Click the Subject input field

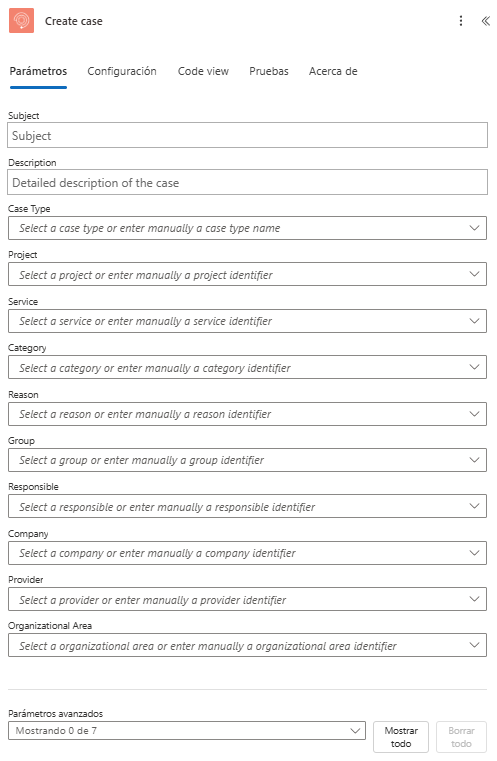tap(248, 135)
